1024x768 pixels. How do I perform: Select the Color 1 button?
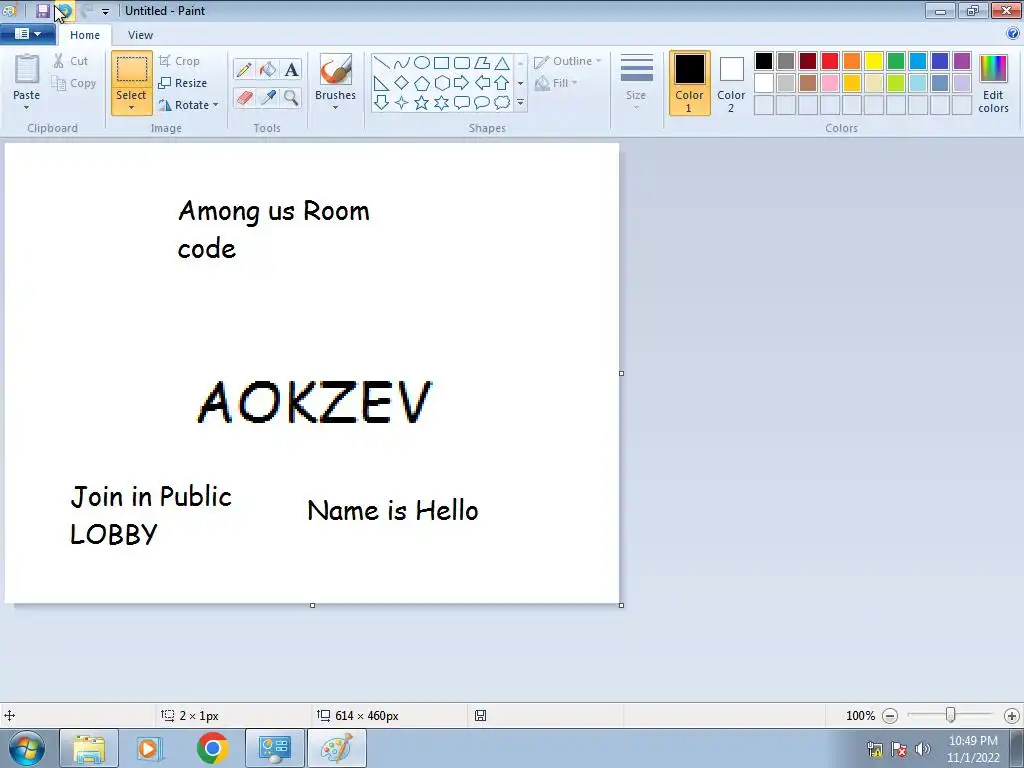(x=690, y=84)
